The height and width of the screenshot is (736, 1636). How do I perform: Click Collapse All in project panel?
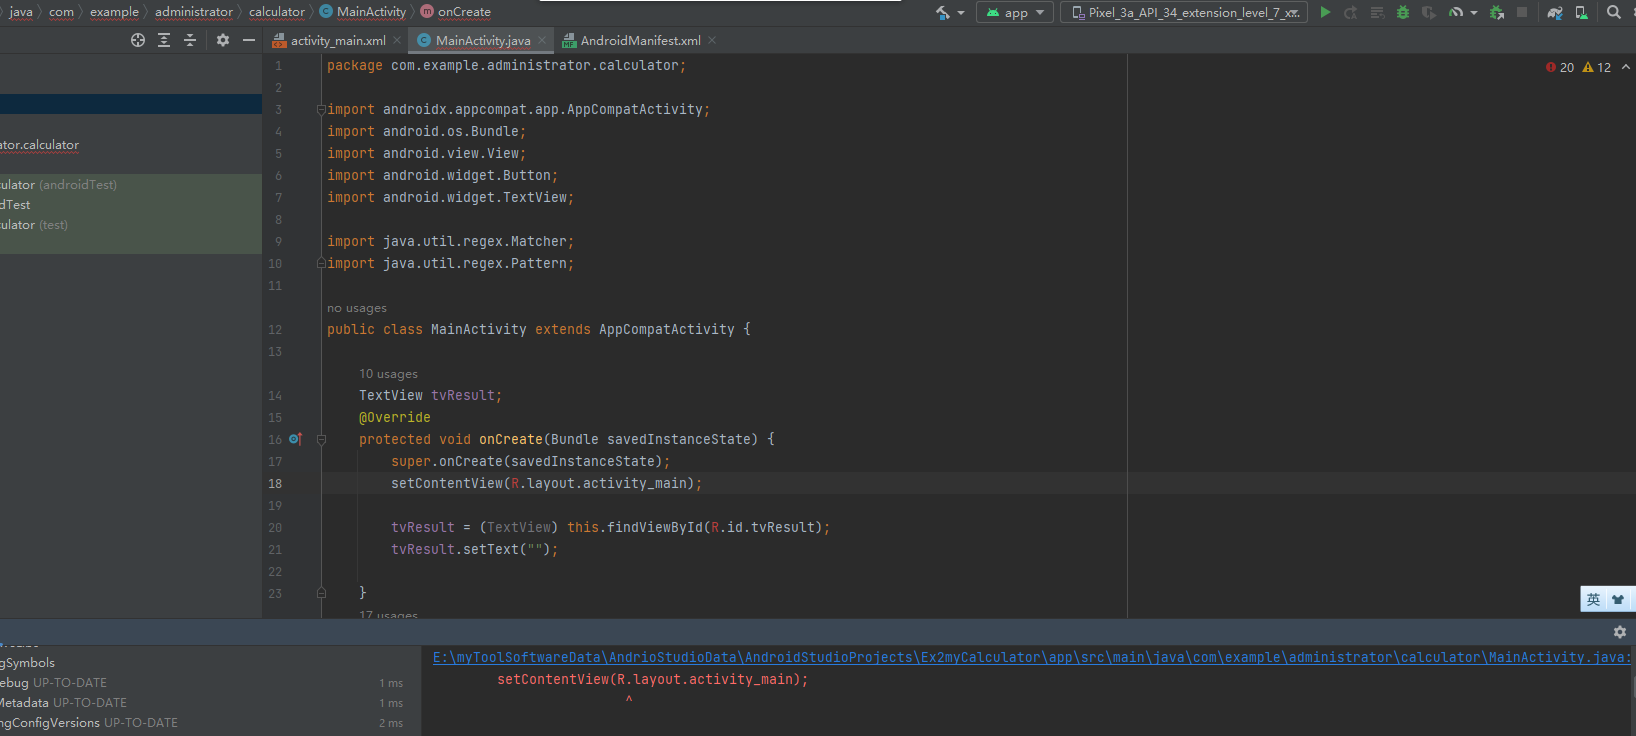pos(190,40)
